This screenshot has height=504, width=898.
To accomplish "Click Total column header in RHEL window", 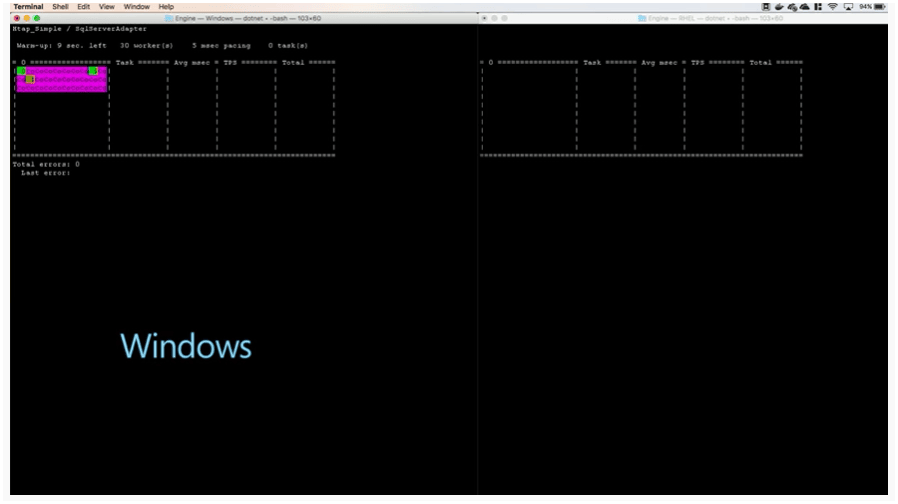I will (x=761, y=62).
